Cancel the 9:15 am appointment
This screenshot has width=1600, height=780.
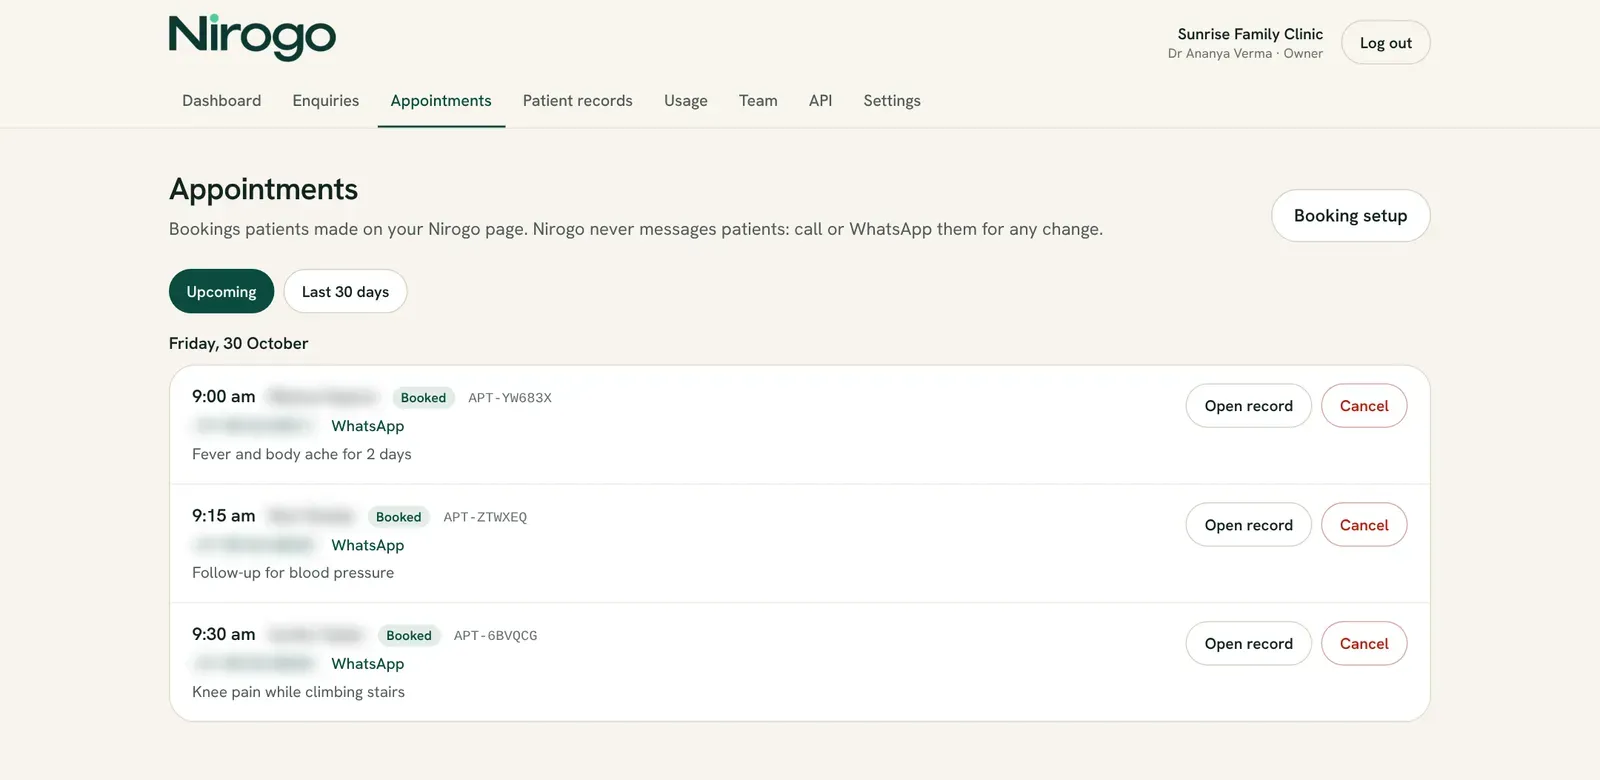1364,525
